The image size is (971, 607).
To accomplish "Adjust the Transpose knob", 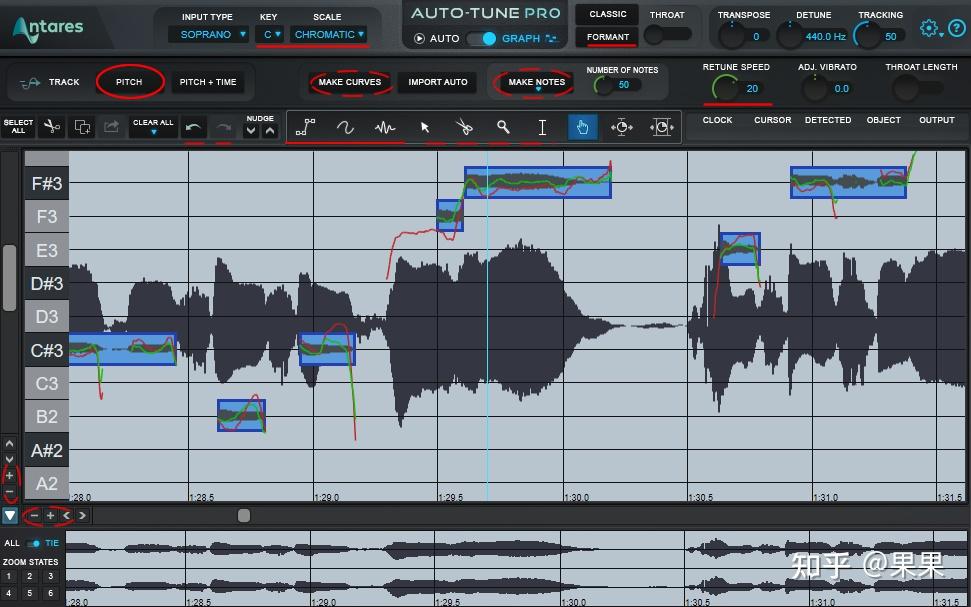I will pyautogui.click(x=732, y=36).
